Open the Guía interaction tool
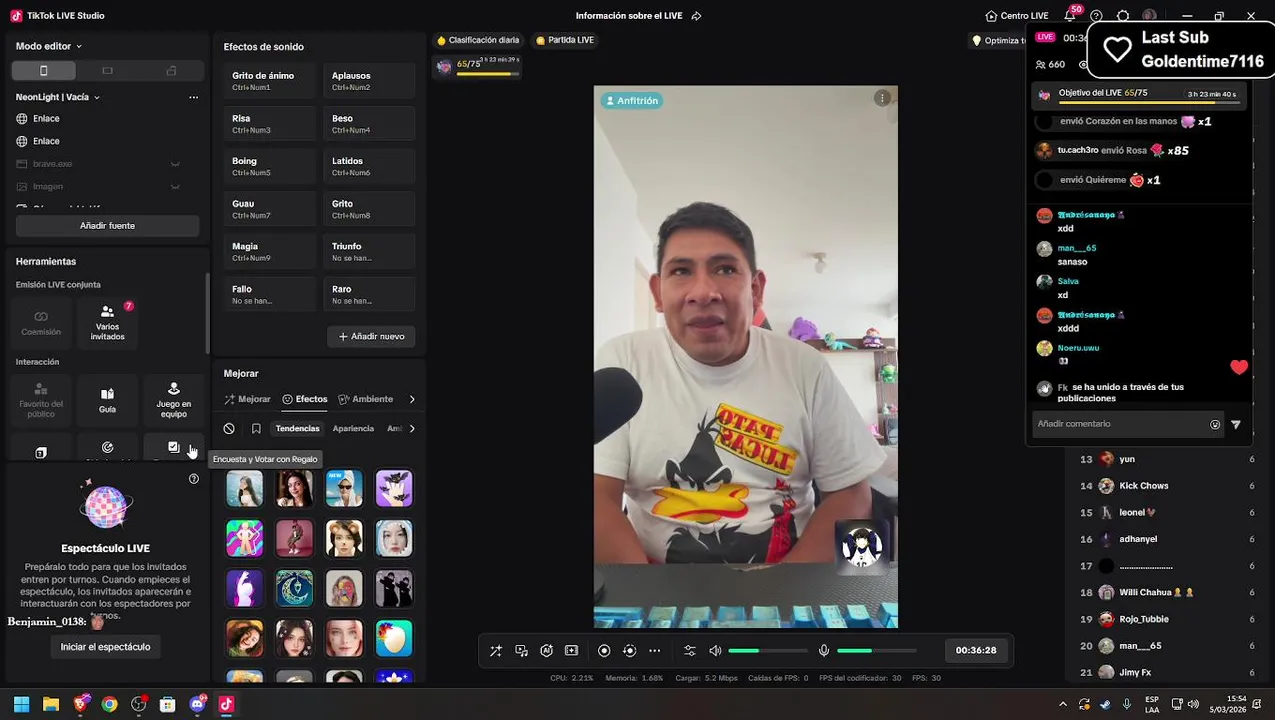The height and width of the screenshot is (720, 1275). click(107, 400)
